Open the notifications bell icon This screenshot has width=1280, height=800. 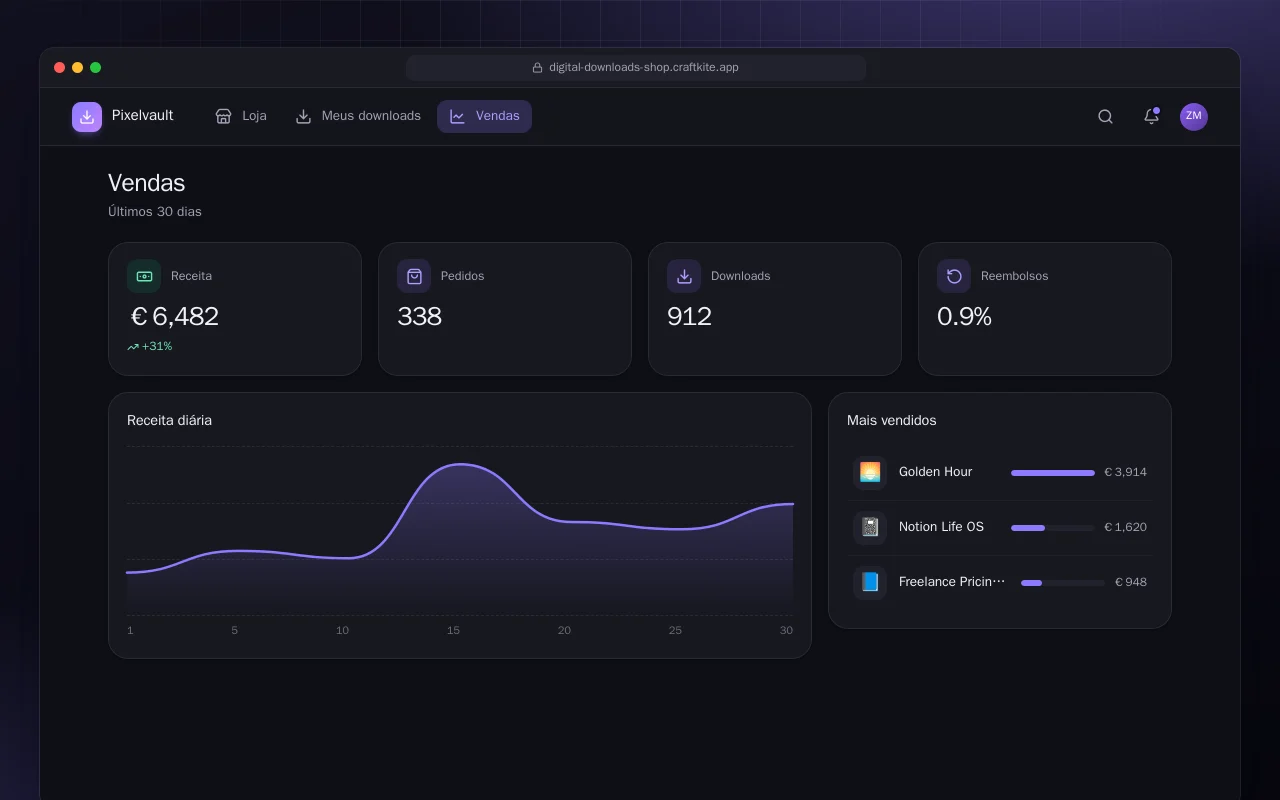tap(1151, 117)
